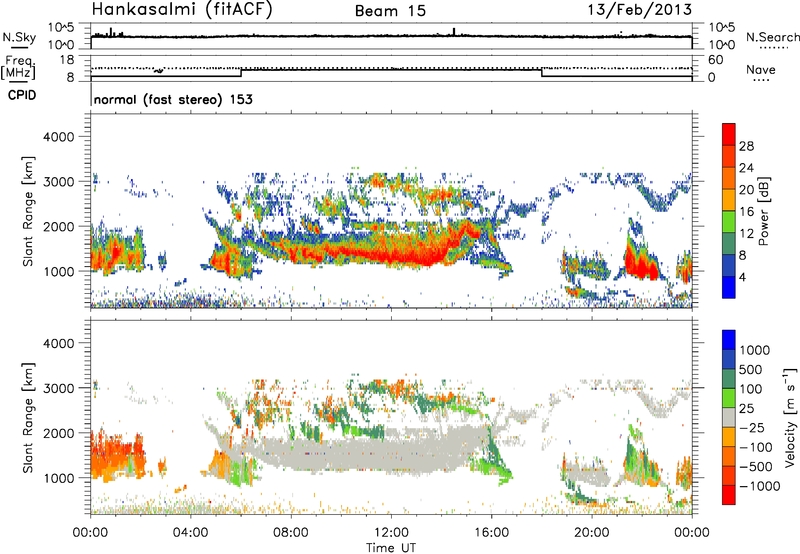The height and width of the screenshot is (554, 800).
Task: Click 'Slant Range [km]' label of velocity panel
Action: 29,417
